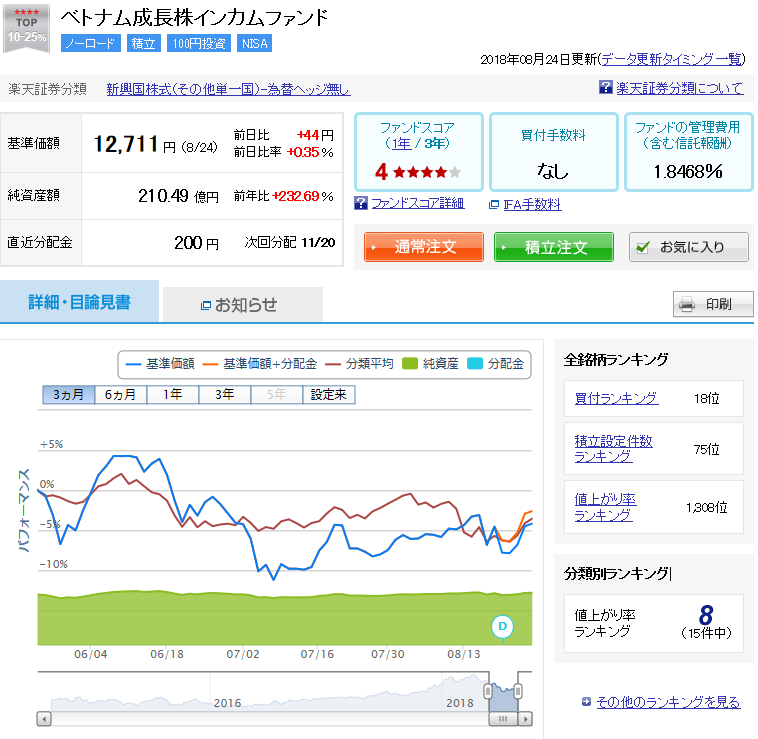
Task: Click the 1.8468% management fee value
Action: [688, 172]
